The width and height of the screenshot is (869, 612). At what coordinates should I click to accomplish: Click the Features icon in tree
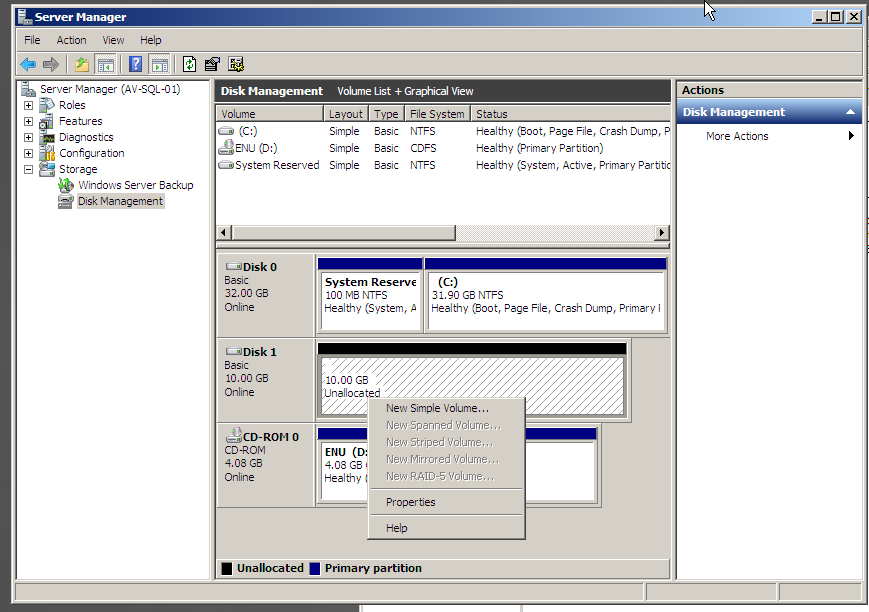point(47,121)
